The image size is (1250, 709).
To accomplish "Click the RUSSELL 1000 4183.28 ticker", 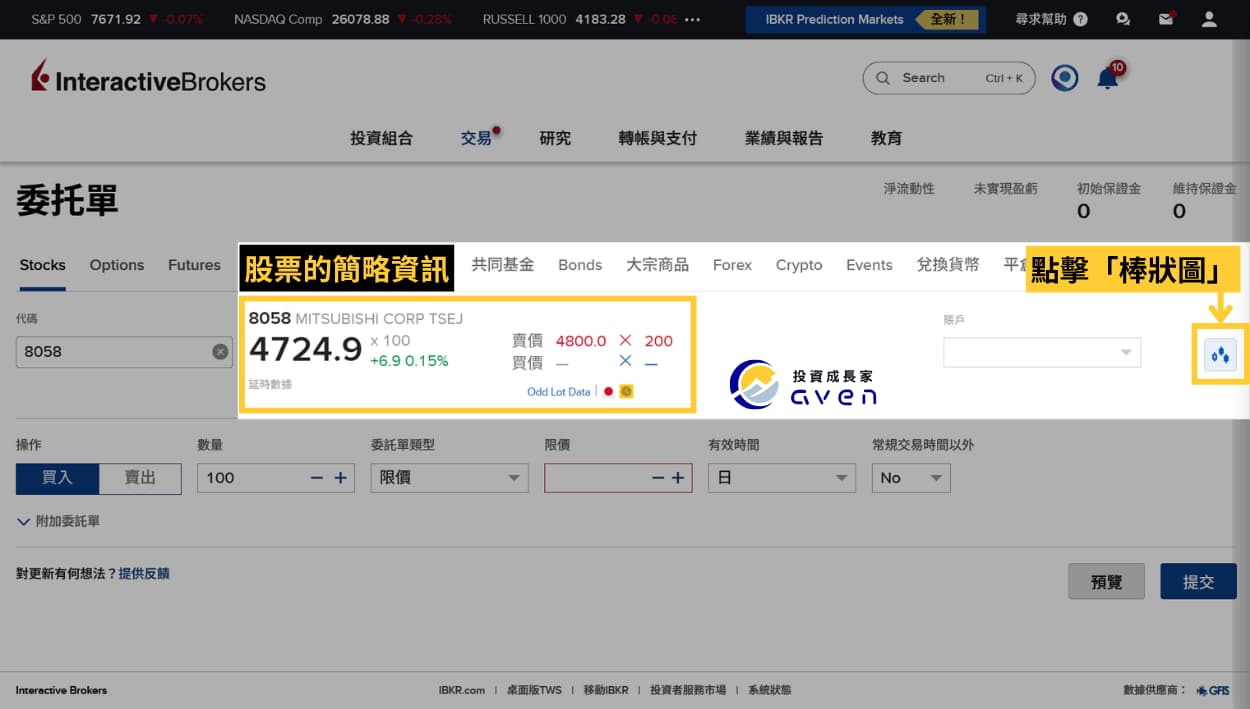I will (580, 19).
